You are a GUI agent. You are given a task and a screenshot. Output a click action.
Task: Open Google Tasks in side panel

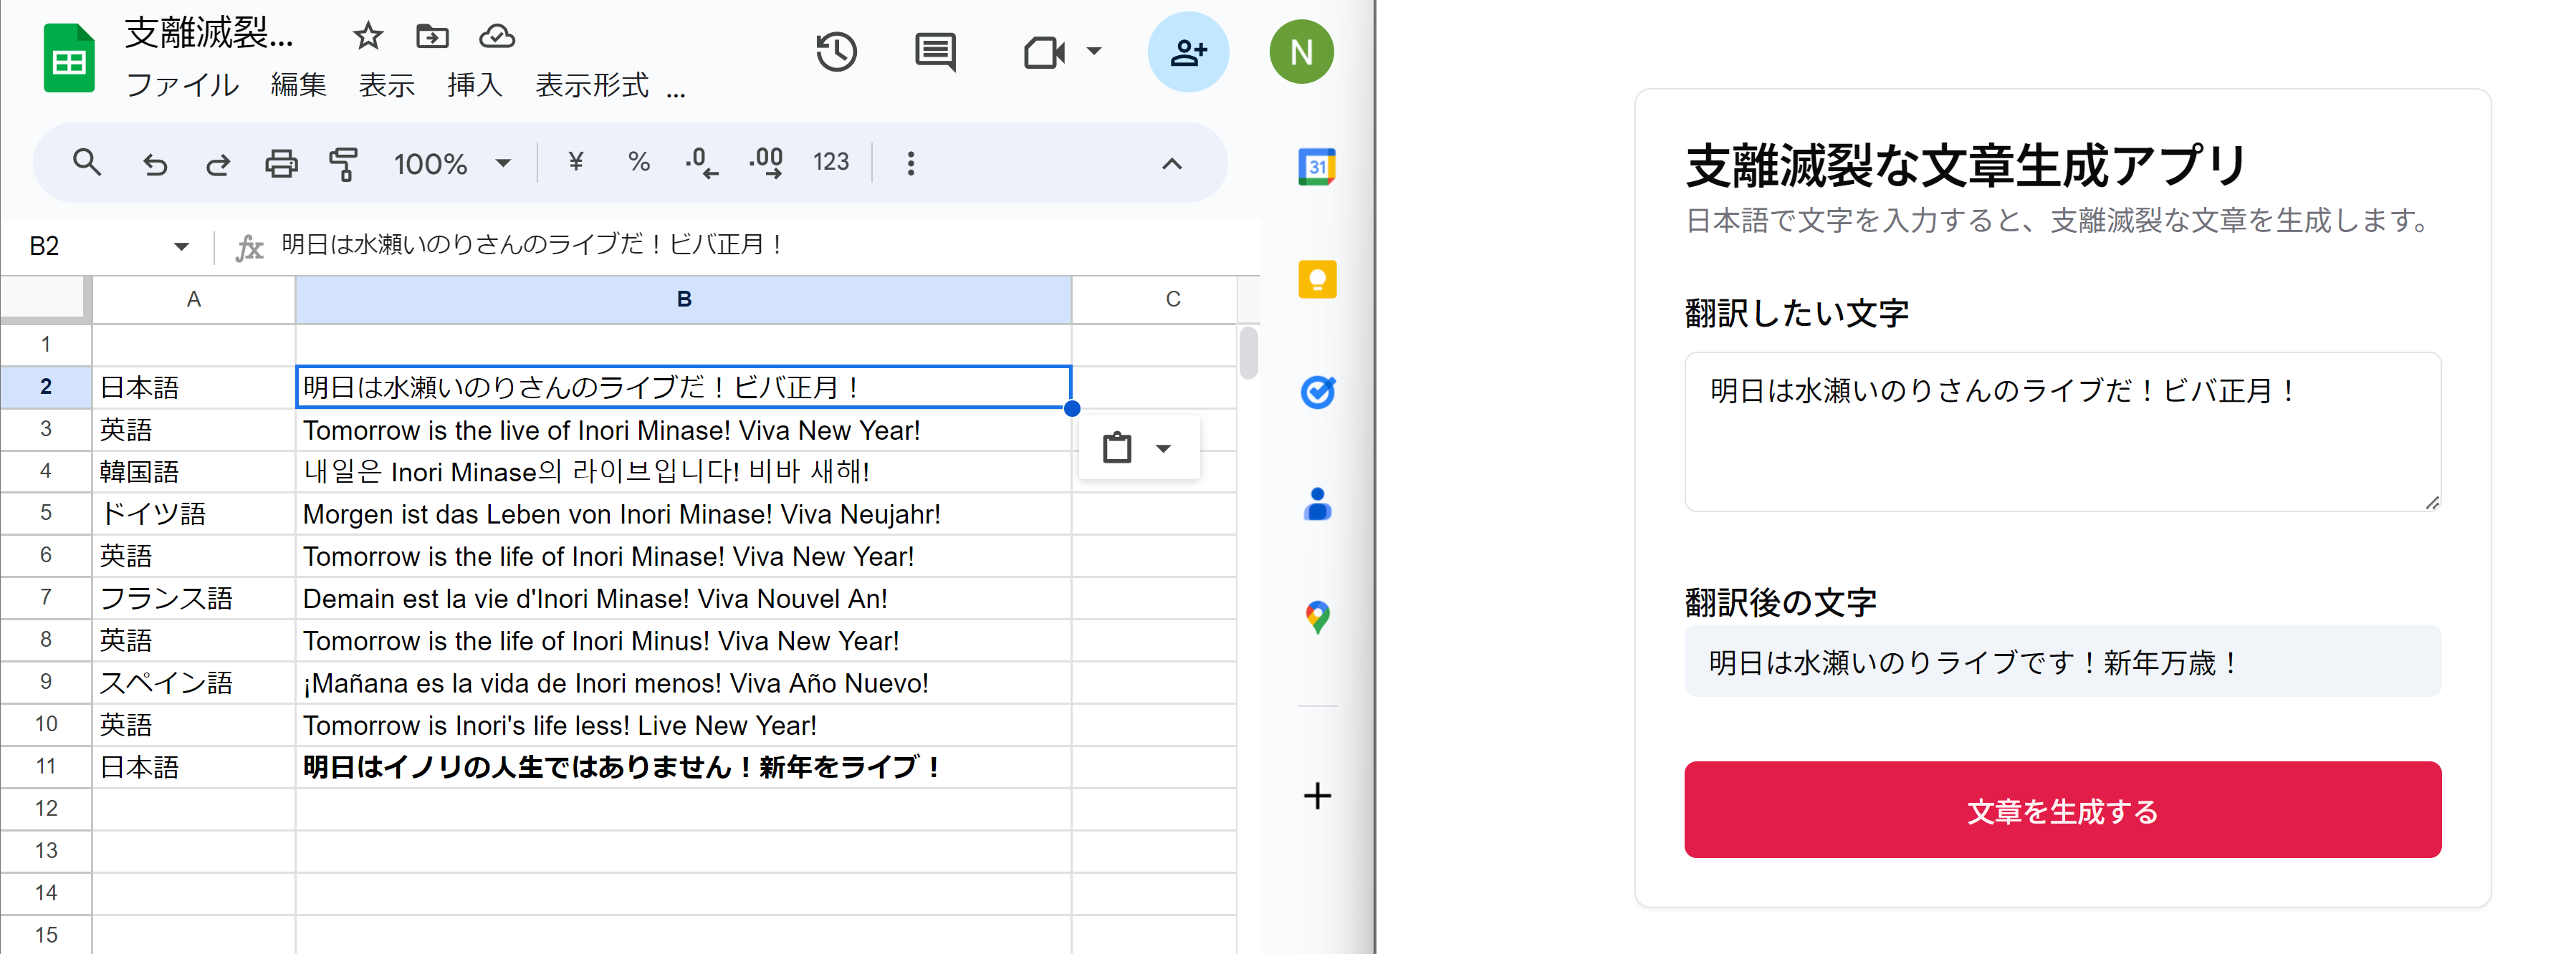[x=1317, y=392]
